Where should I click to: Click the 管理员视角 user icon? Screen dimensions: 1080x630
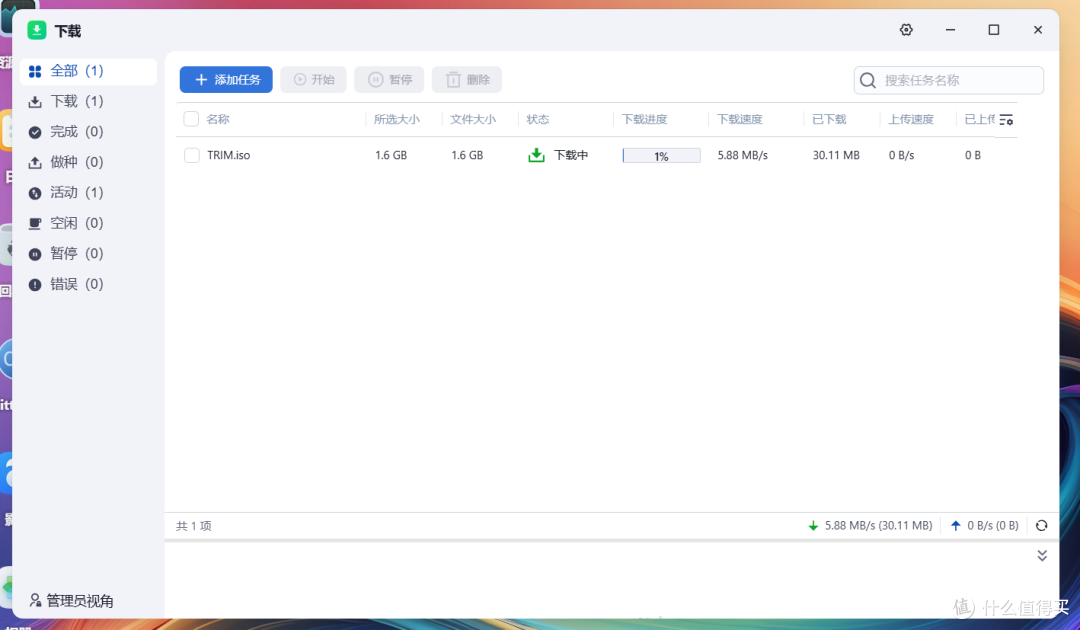pos(35,601)
